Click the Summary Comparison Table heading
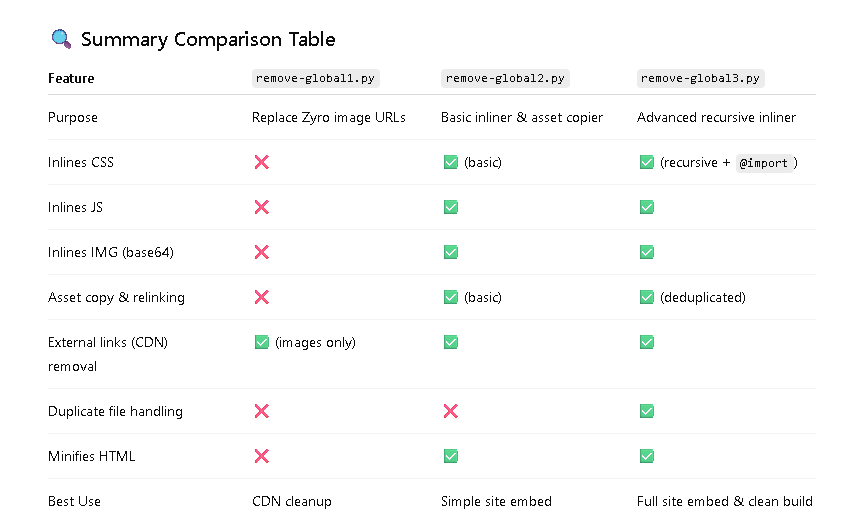This screenshot has width=852, height=532. pos(208,40)
